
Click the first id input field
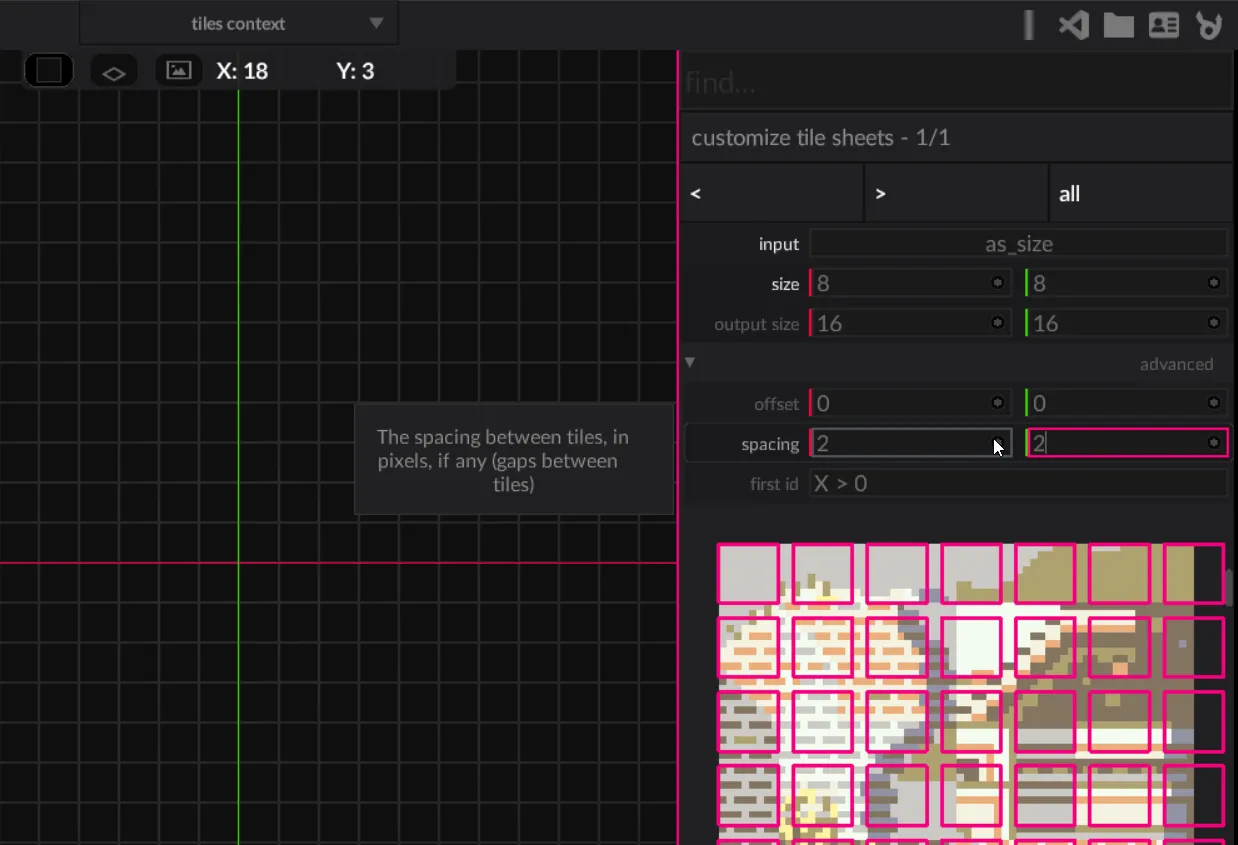1018,484
